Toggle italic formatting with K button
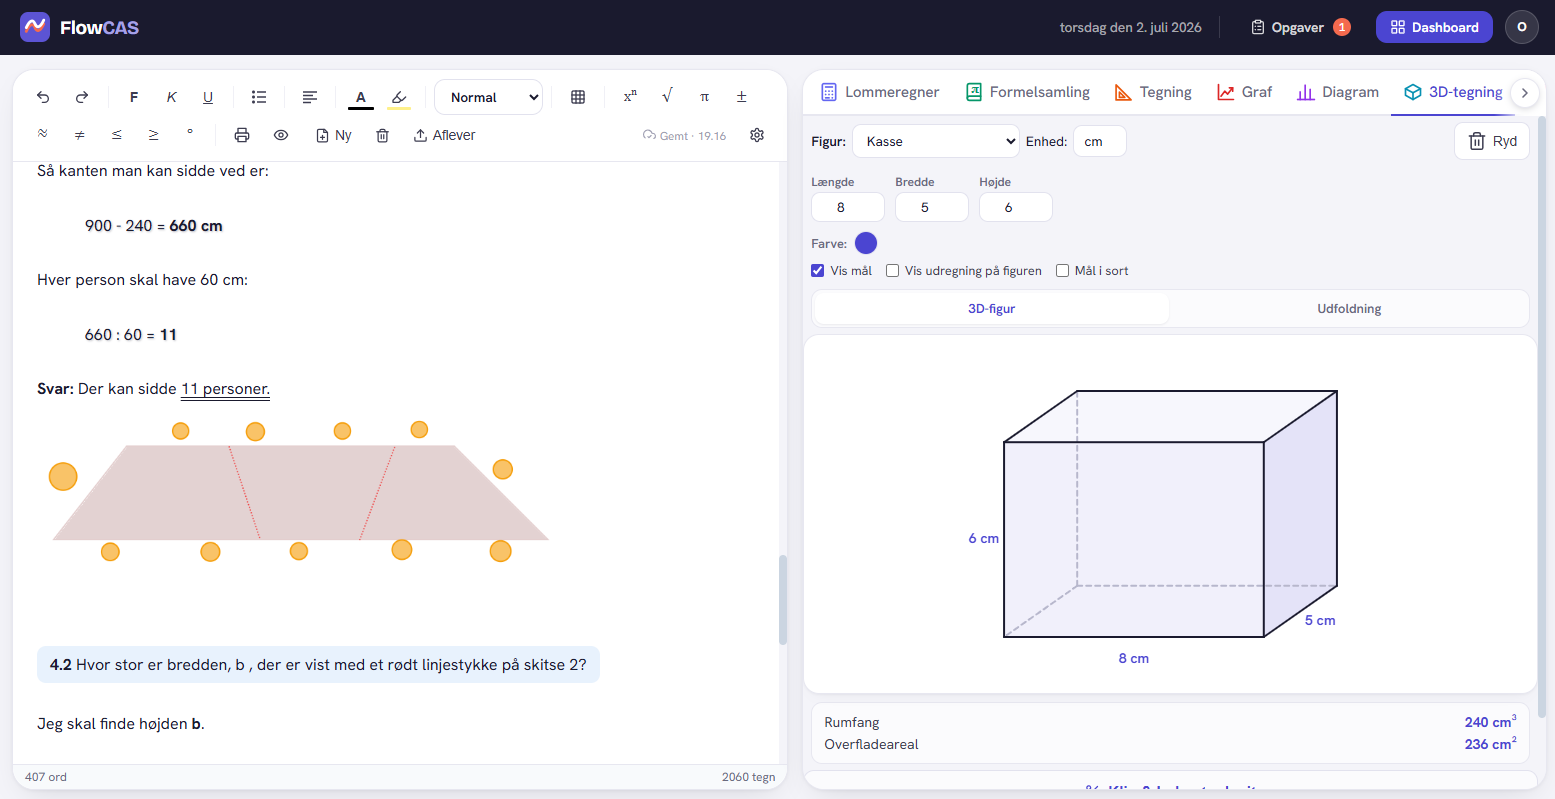Viewport: 1555px width, 799px height. (171, 97)
